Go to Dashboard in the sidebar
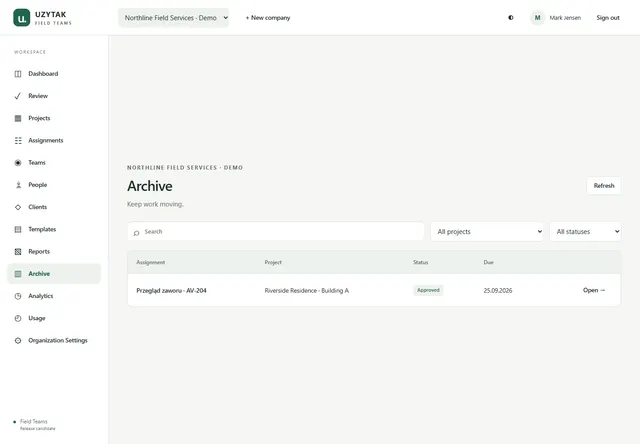The height and width of the screenshot is (444, 640). tap(54, 74)
